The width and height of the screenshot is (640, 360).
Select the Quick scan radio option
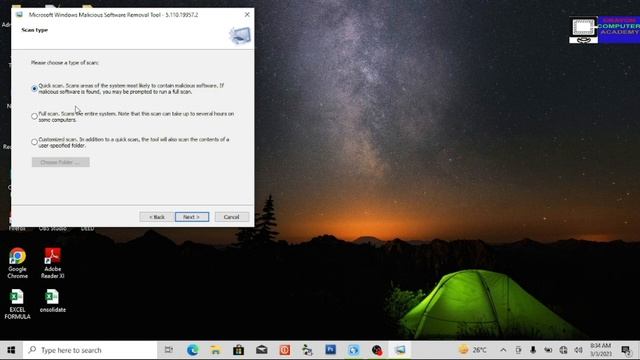point(34,89)
